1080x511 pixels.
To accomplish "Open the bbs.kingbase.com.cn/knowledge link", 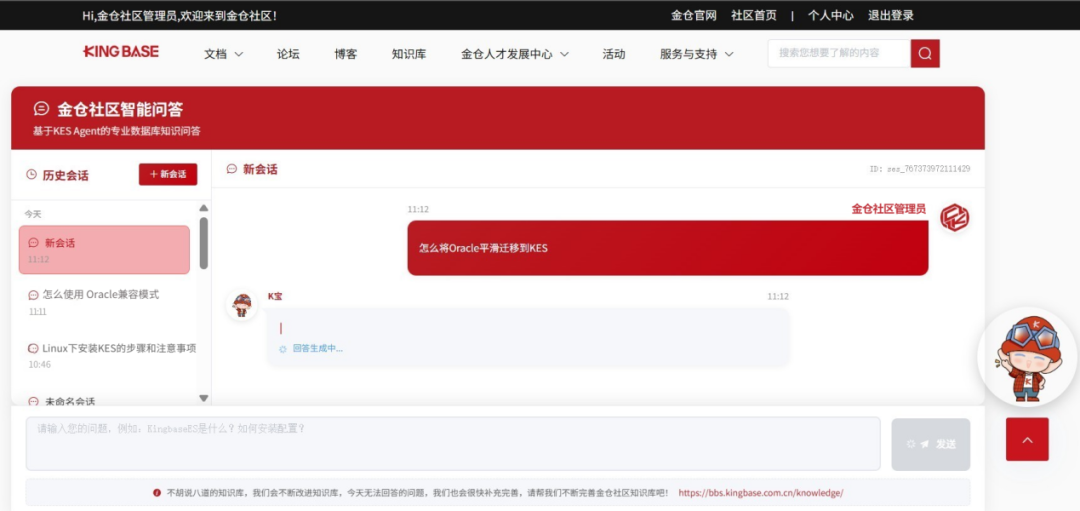I will (760, 493).
